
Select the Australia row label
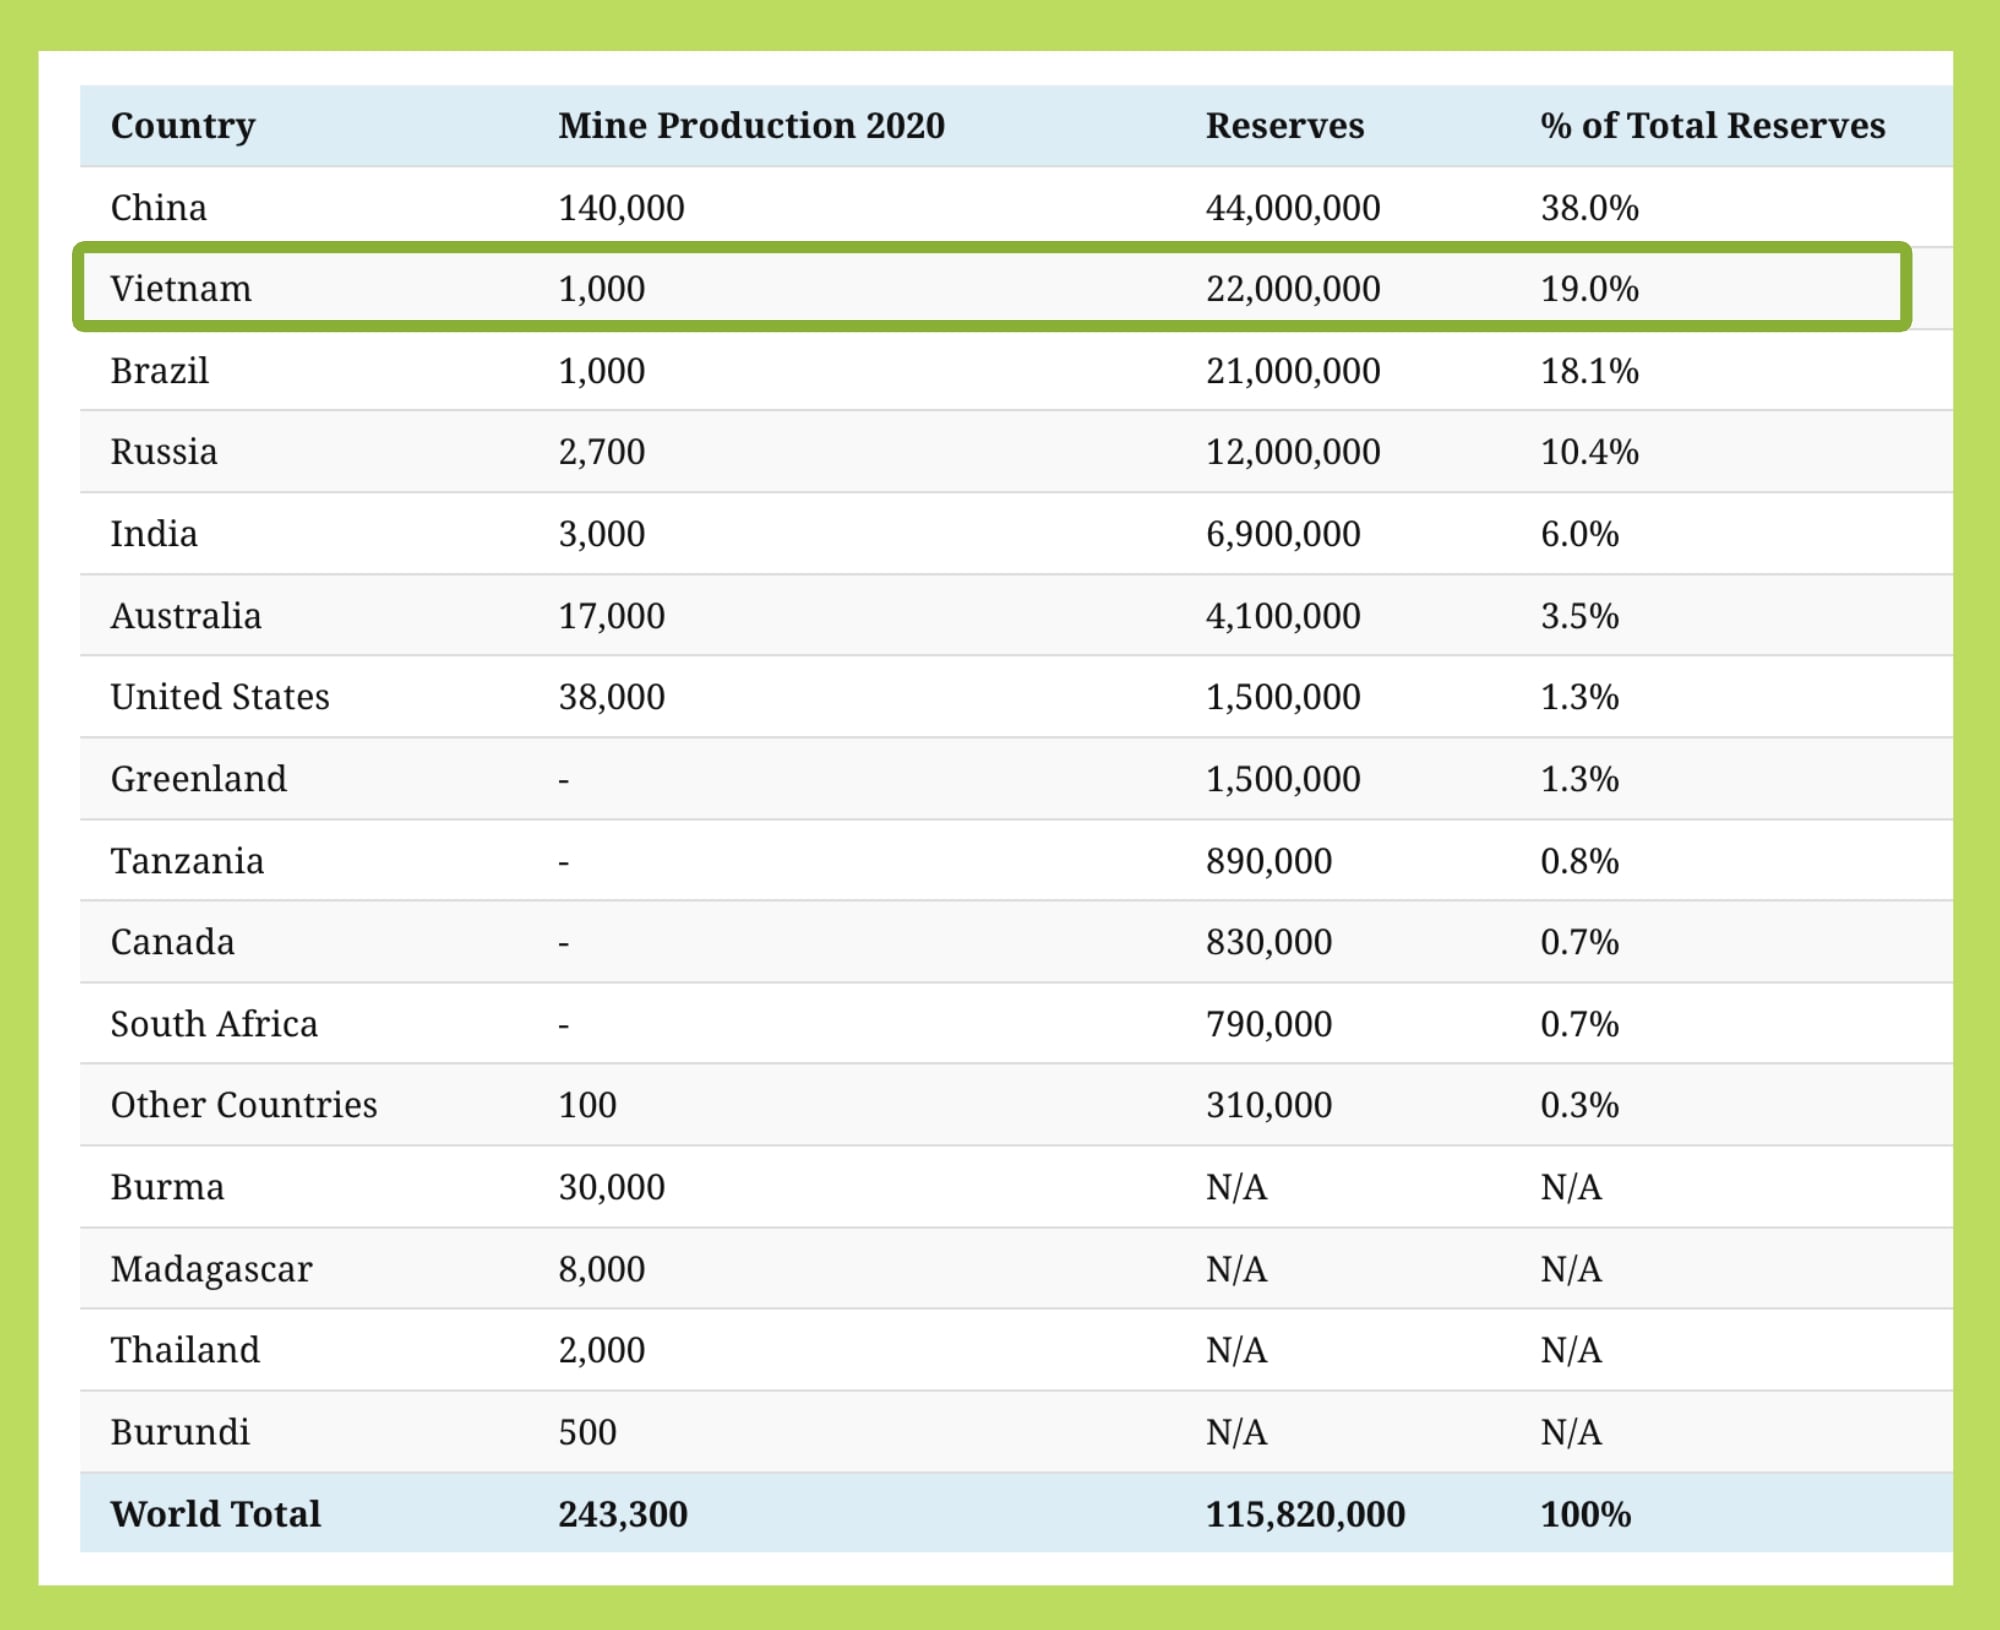(186, 616)
